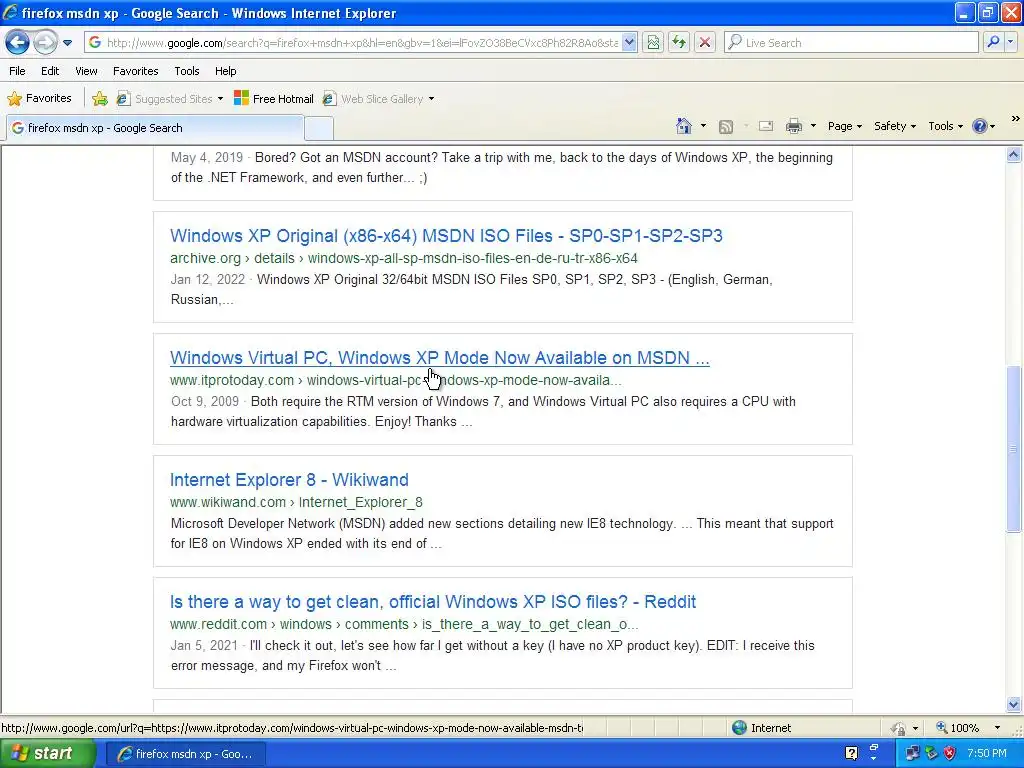This screenshot has height=768, width=1024.
Task: Expand the privacy lock dropdown in status bar
Action: pos(915,728)
